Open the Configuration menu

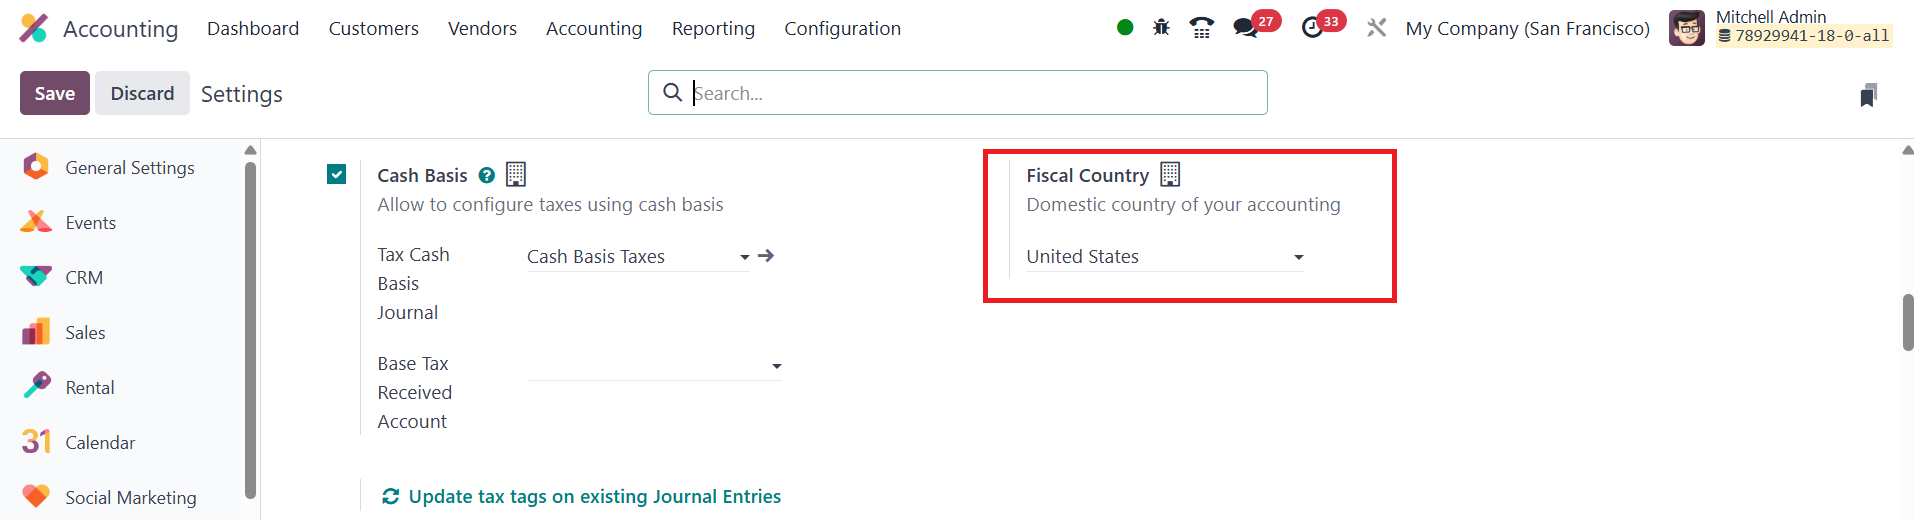(842, 29)
